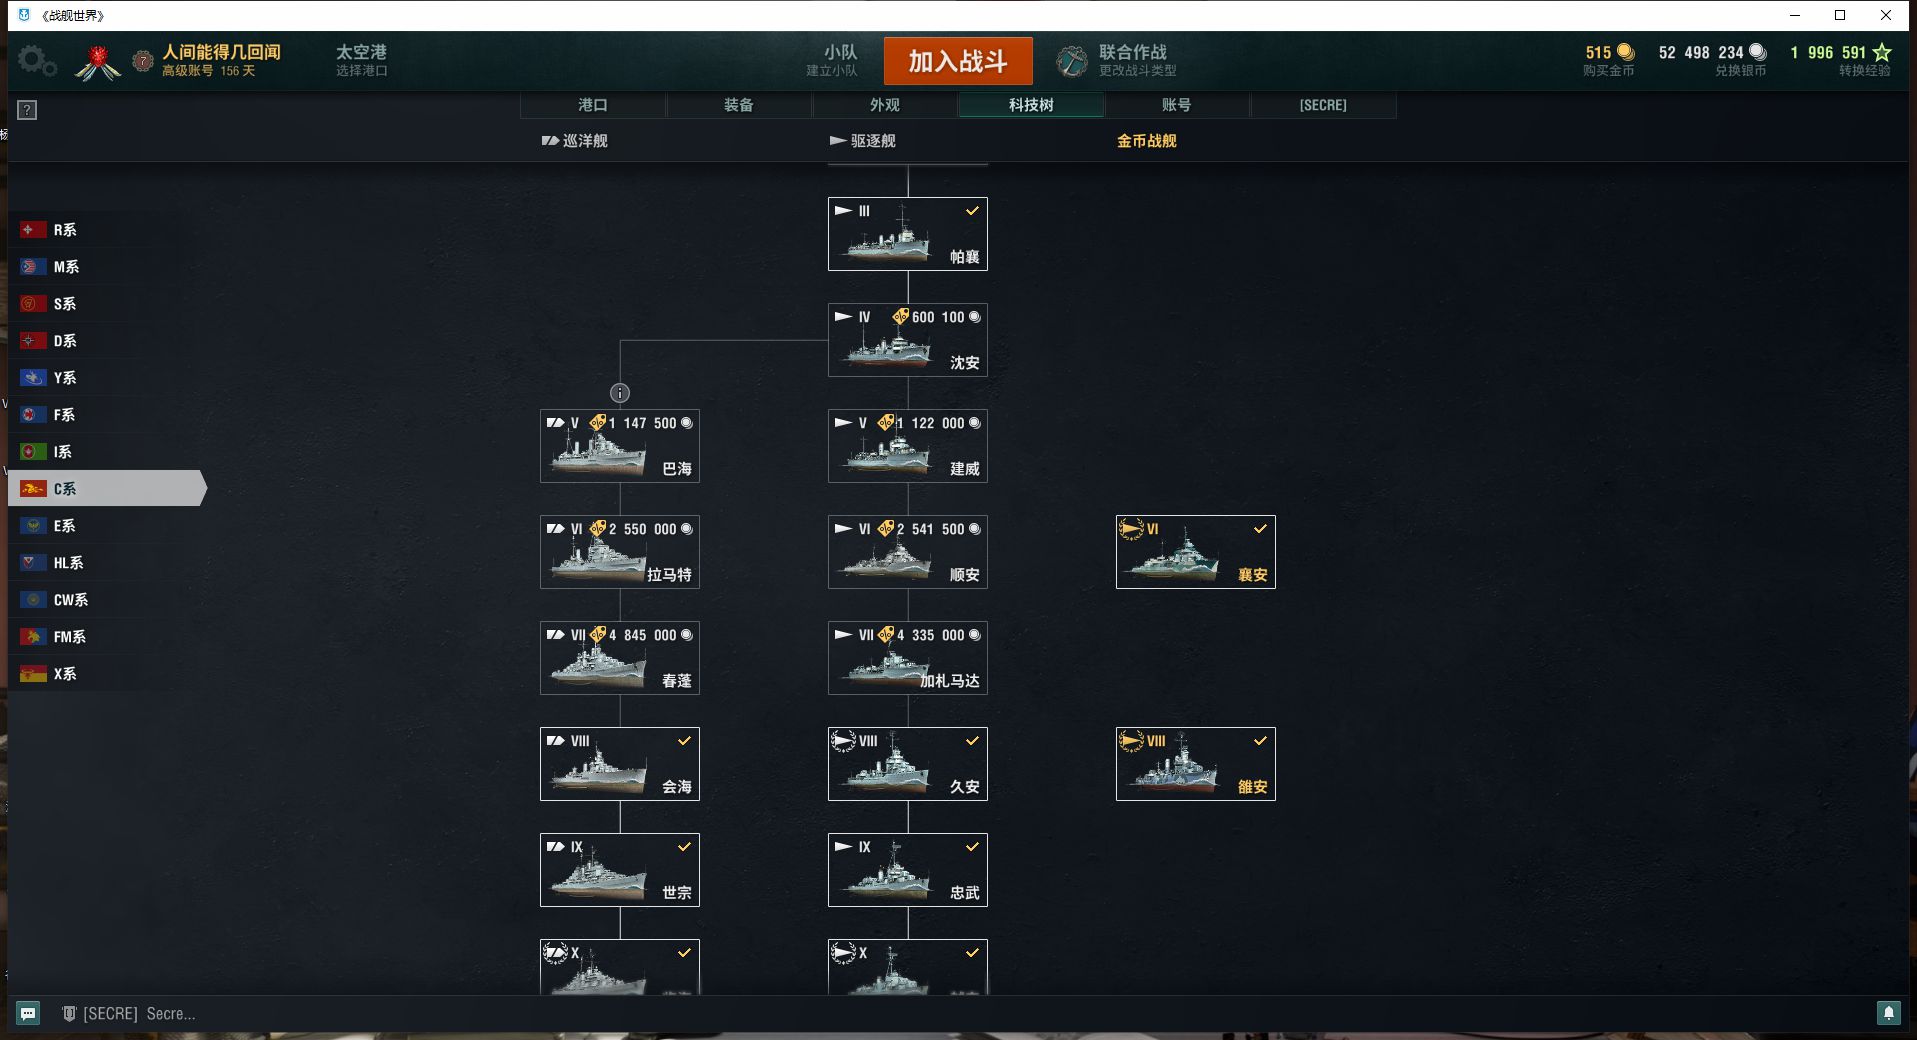Switch to the 港口 tab
1917x1040 pixels.
593,105
